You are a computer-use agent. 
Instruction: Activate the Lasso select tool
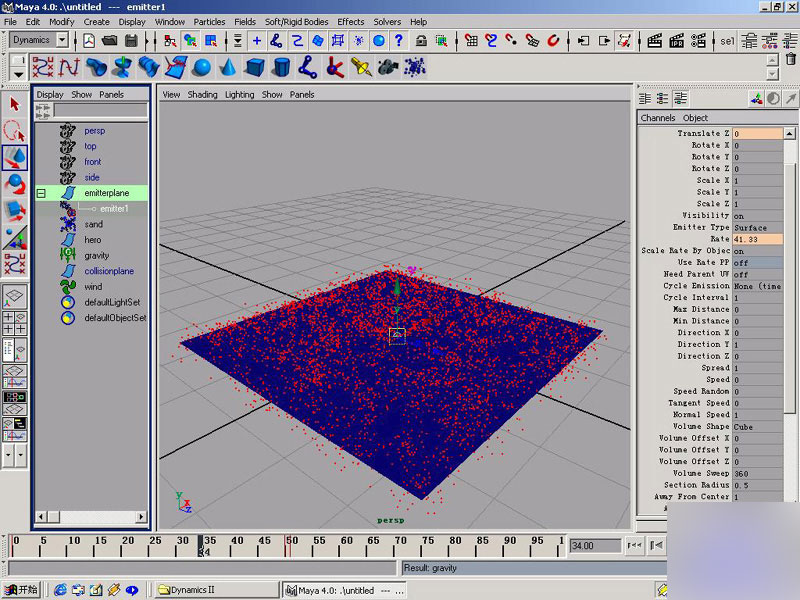(x=15, y=131)
